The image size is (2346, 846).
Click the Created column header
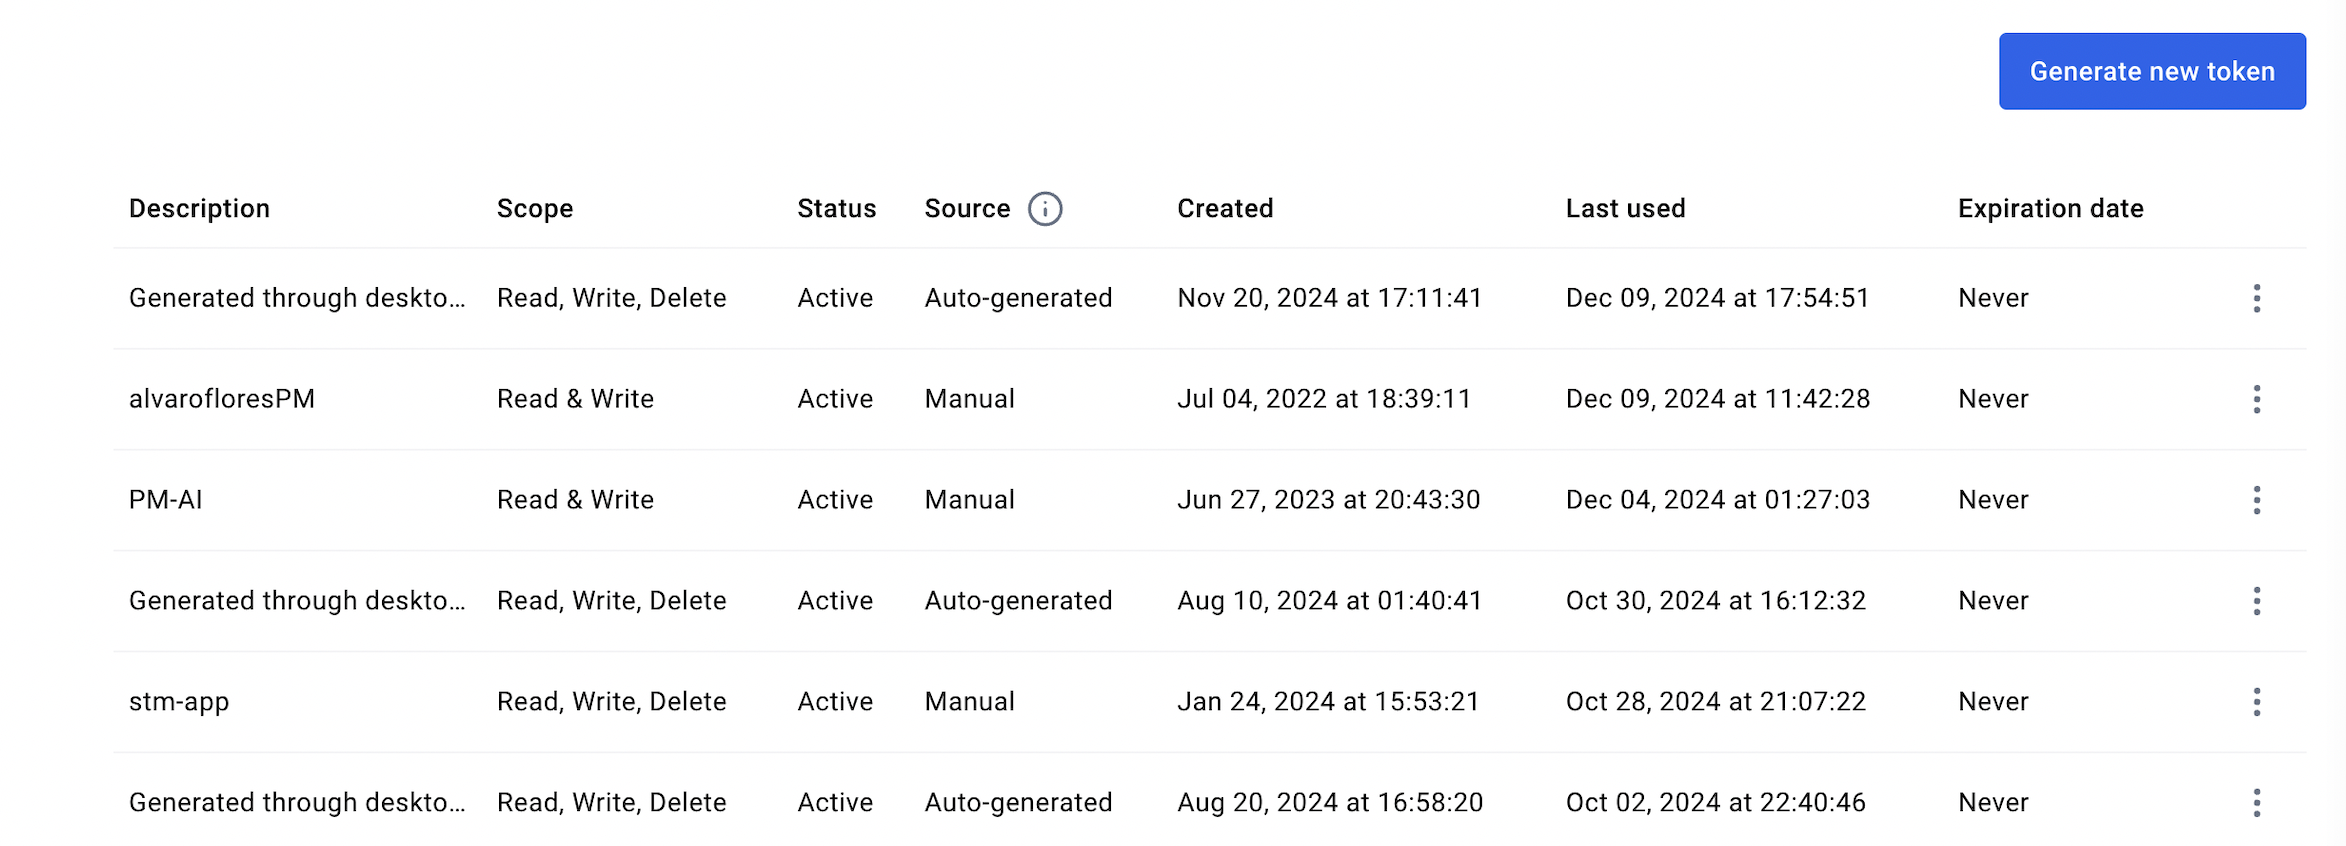(1225, 208)
